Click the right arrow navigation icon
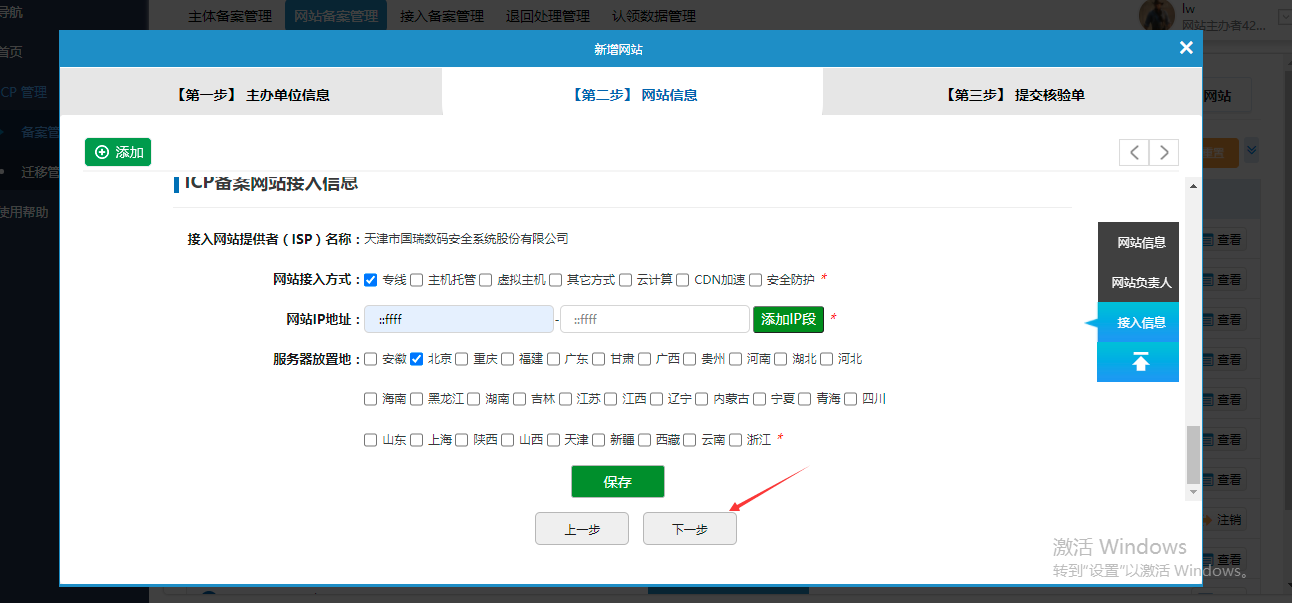Viewport: 1292px width, 603px height. coord(1164,152)
